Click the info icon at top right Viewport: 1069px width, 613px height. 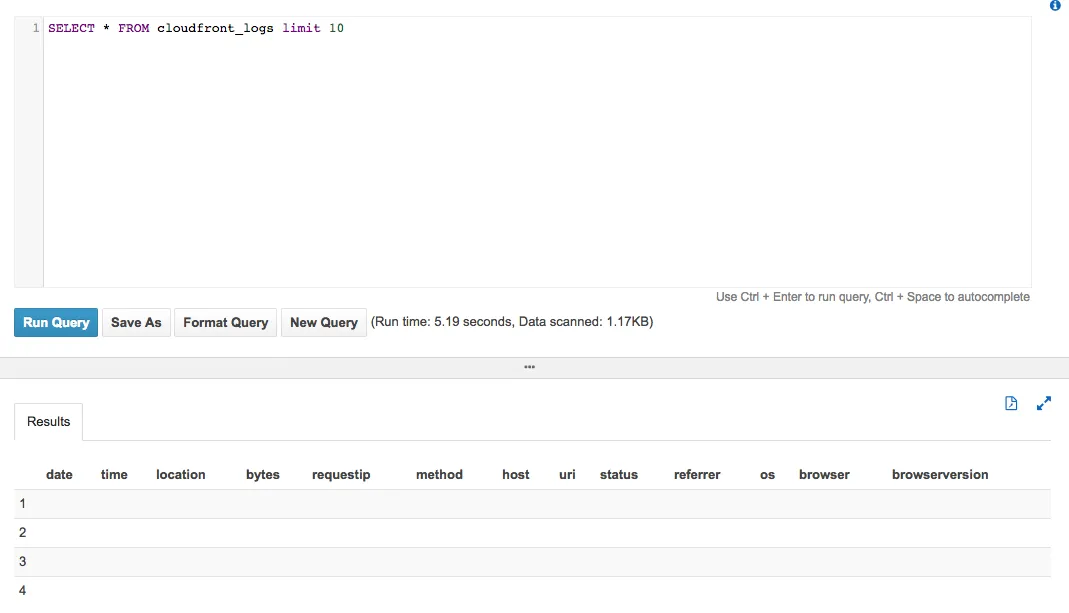point(1055,5)
